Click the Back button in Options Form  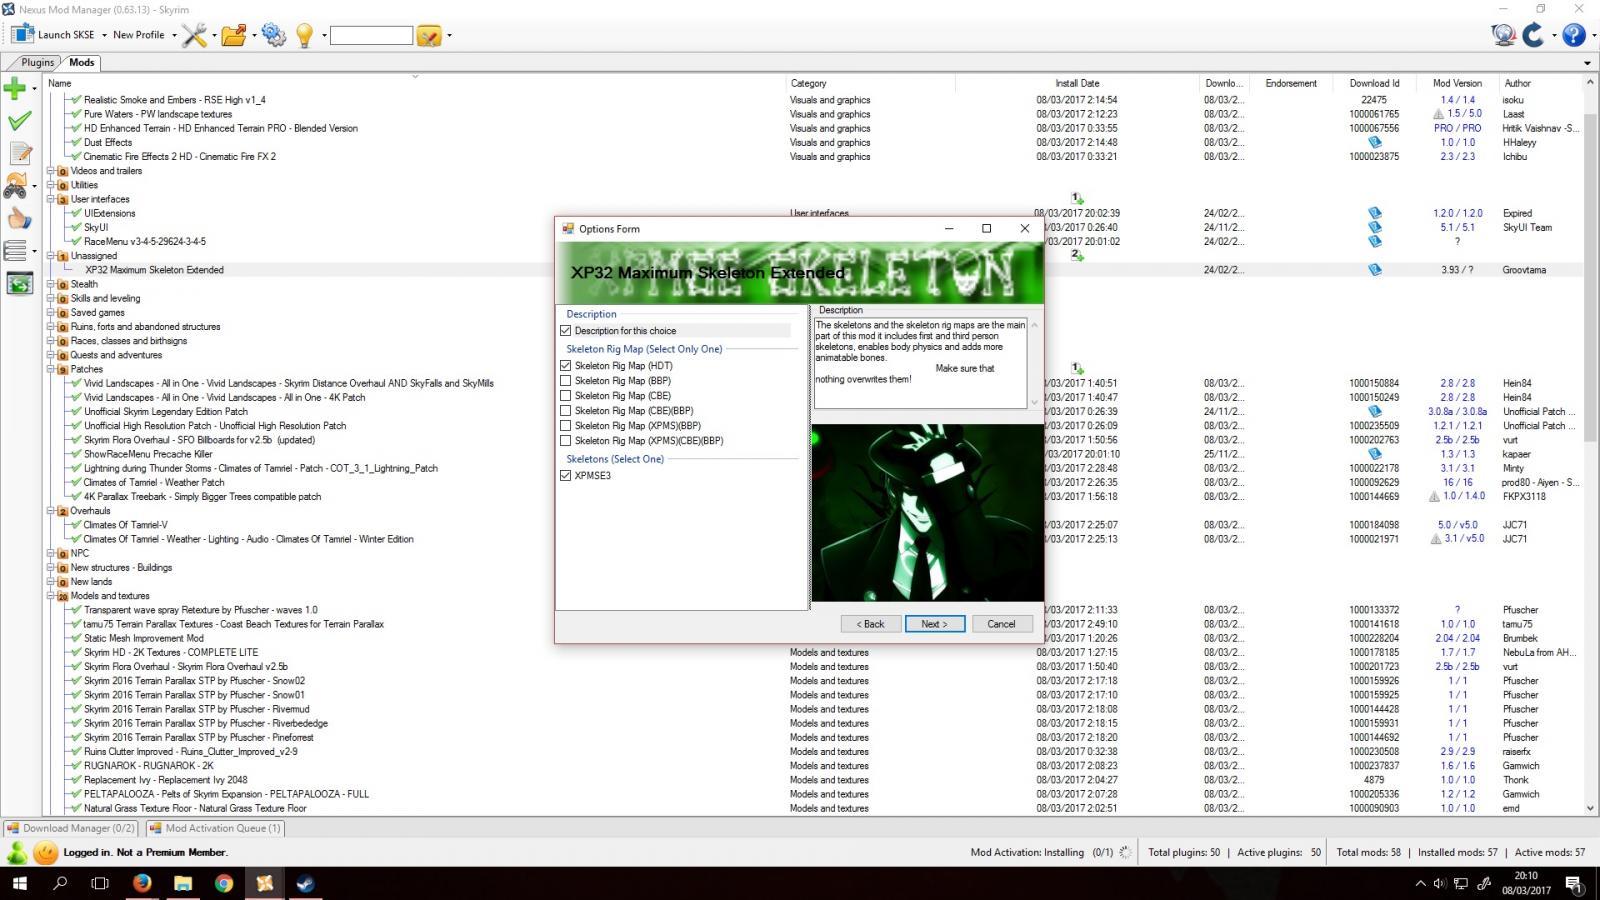870,624
